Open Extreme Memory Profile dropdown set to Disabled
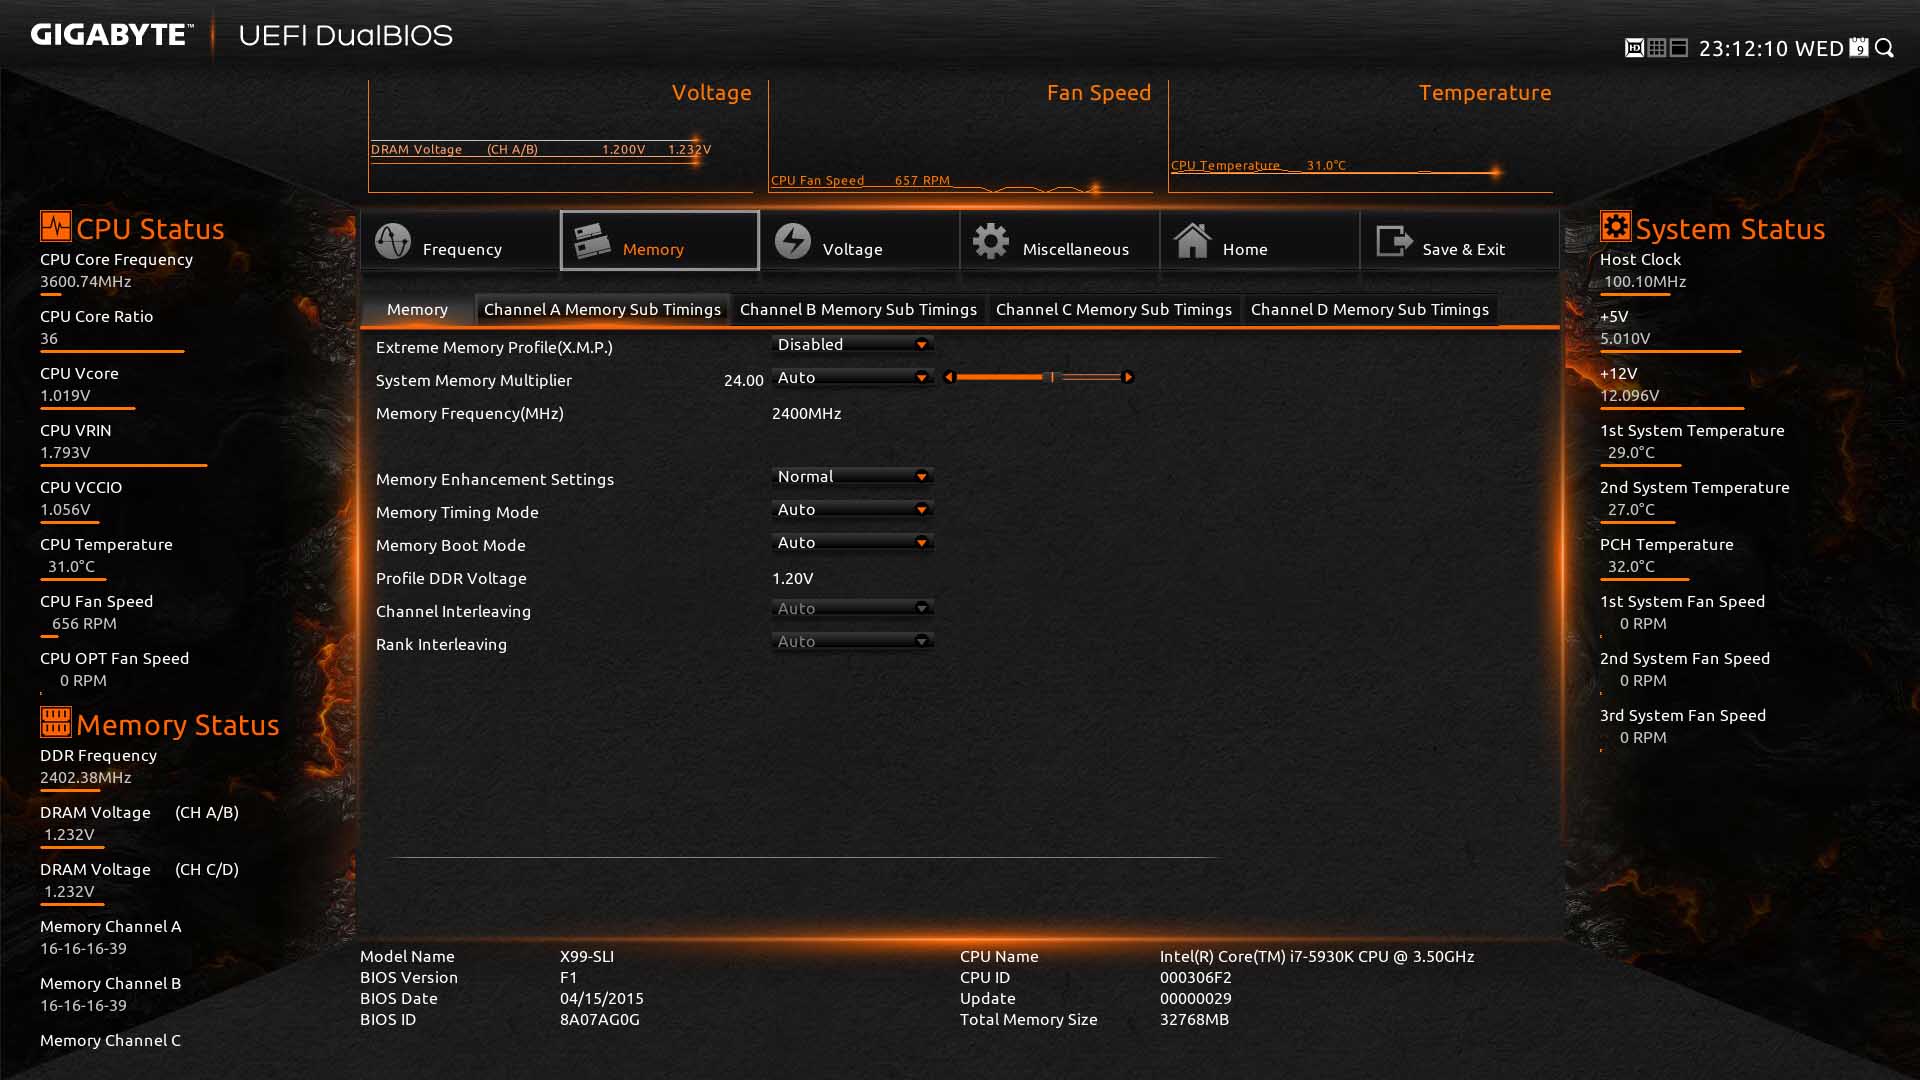Screen dimensions: 1920x1080 [853, 344]
